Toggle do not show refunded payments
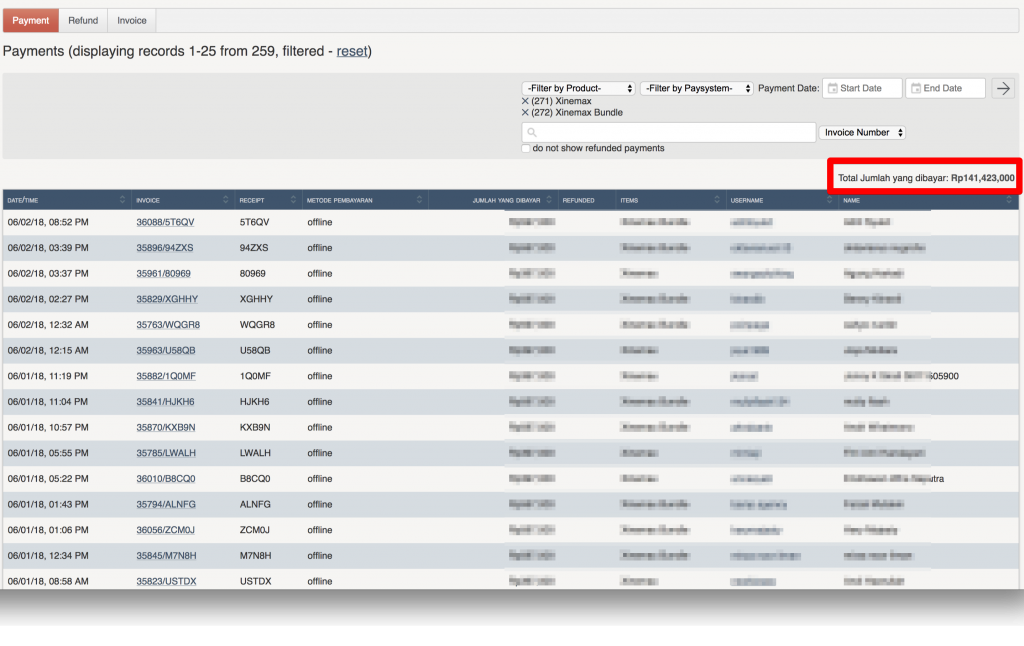 pos(526,149)
